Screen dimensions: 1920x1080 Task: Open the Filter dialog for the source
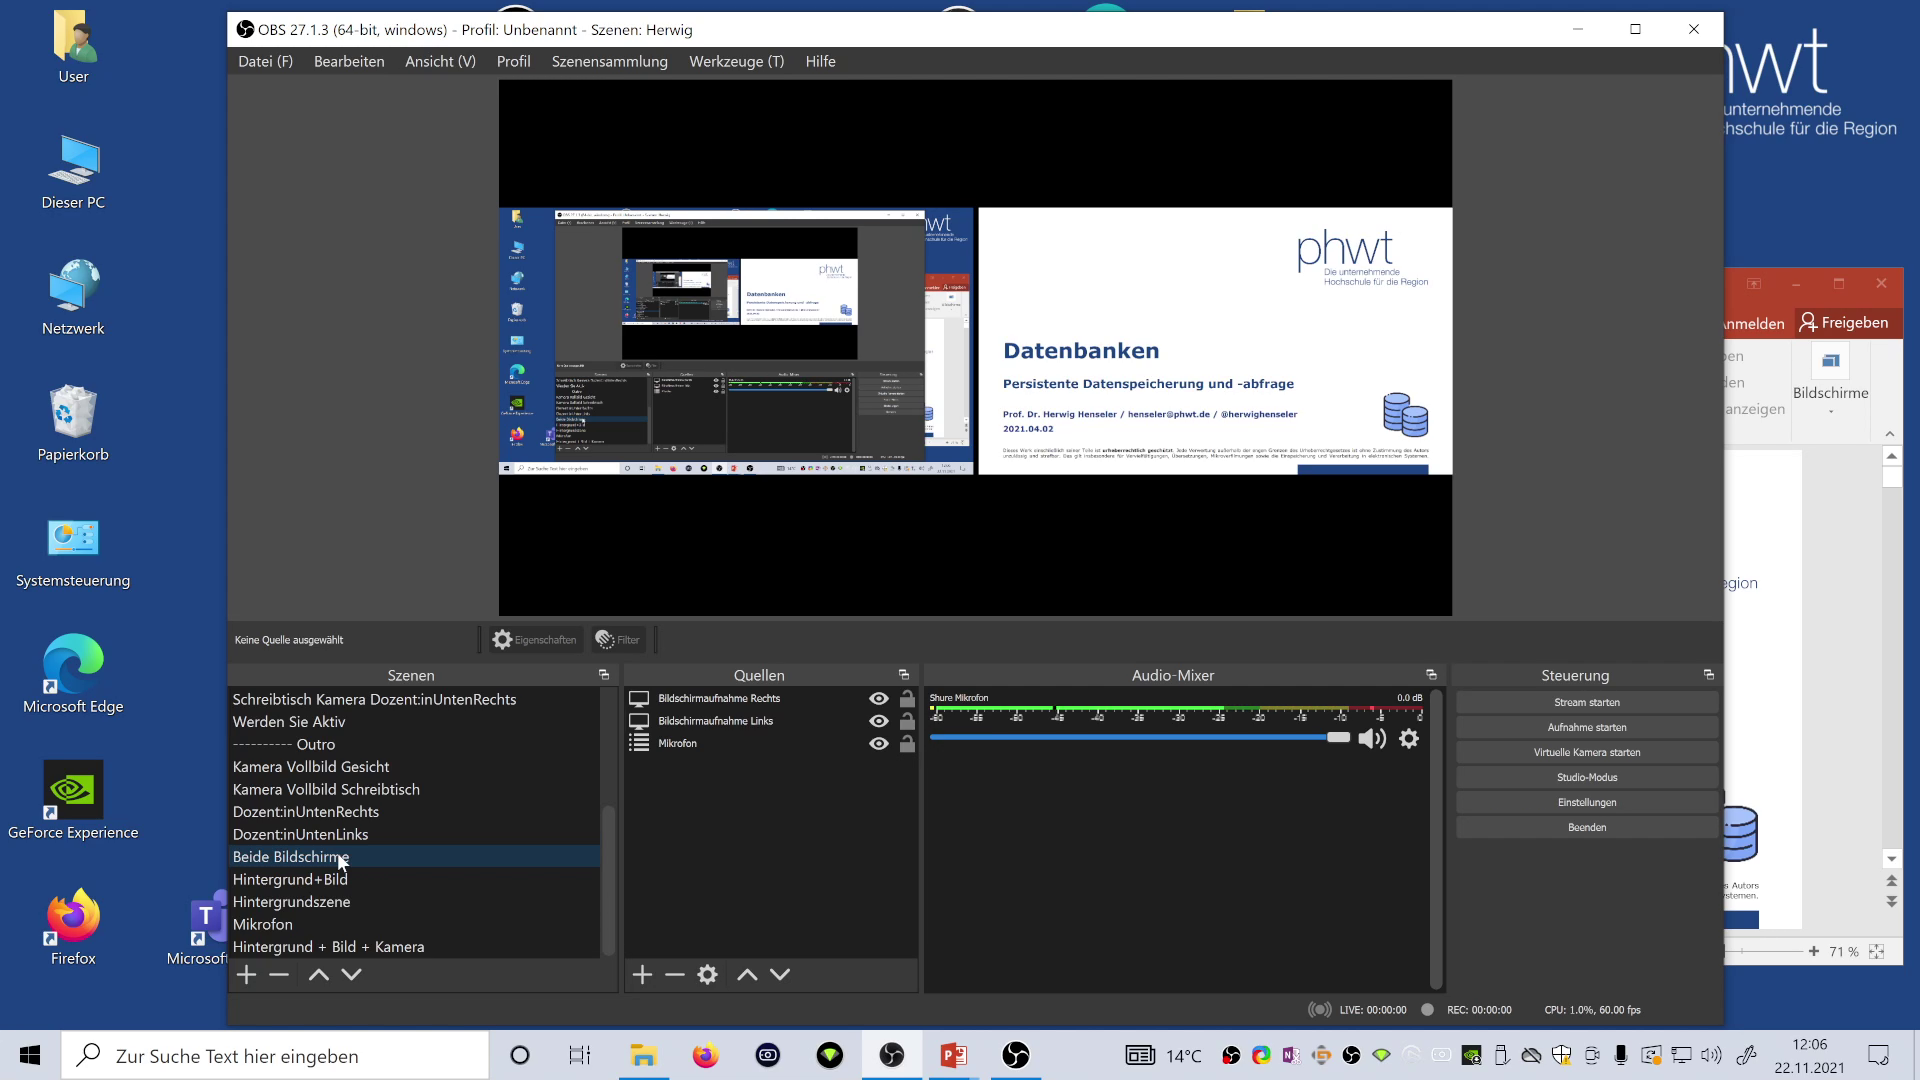pos(617,639)
